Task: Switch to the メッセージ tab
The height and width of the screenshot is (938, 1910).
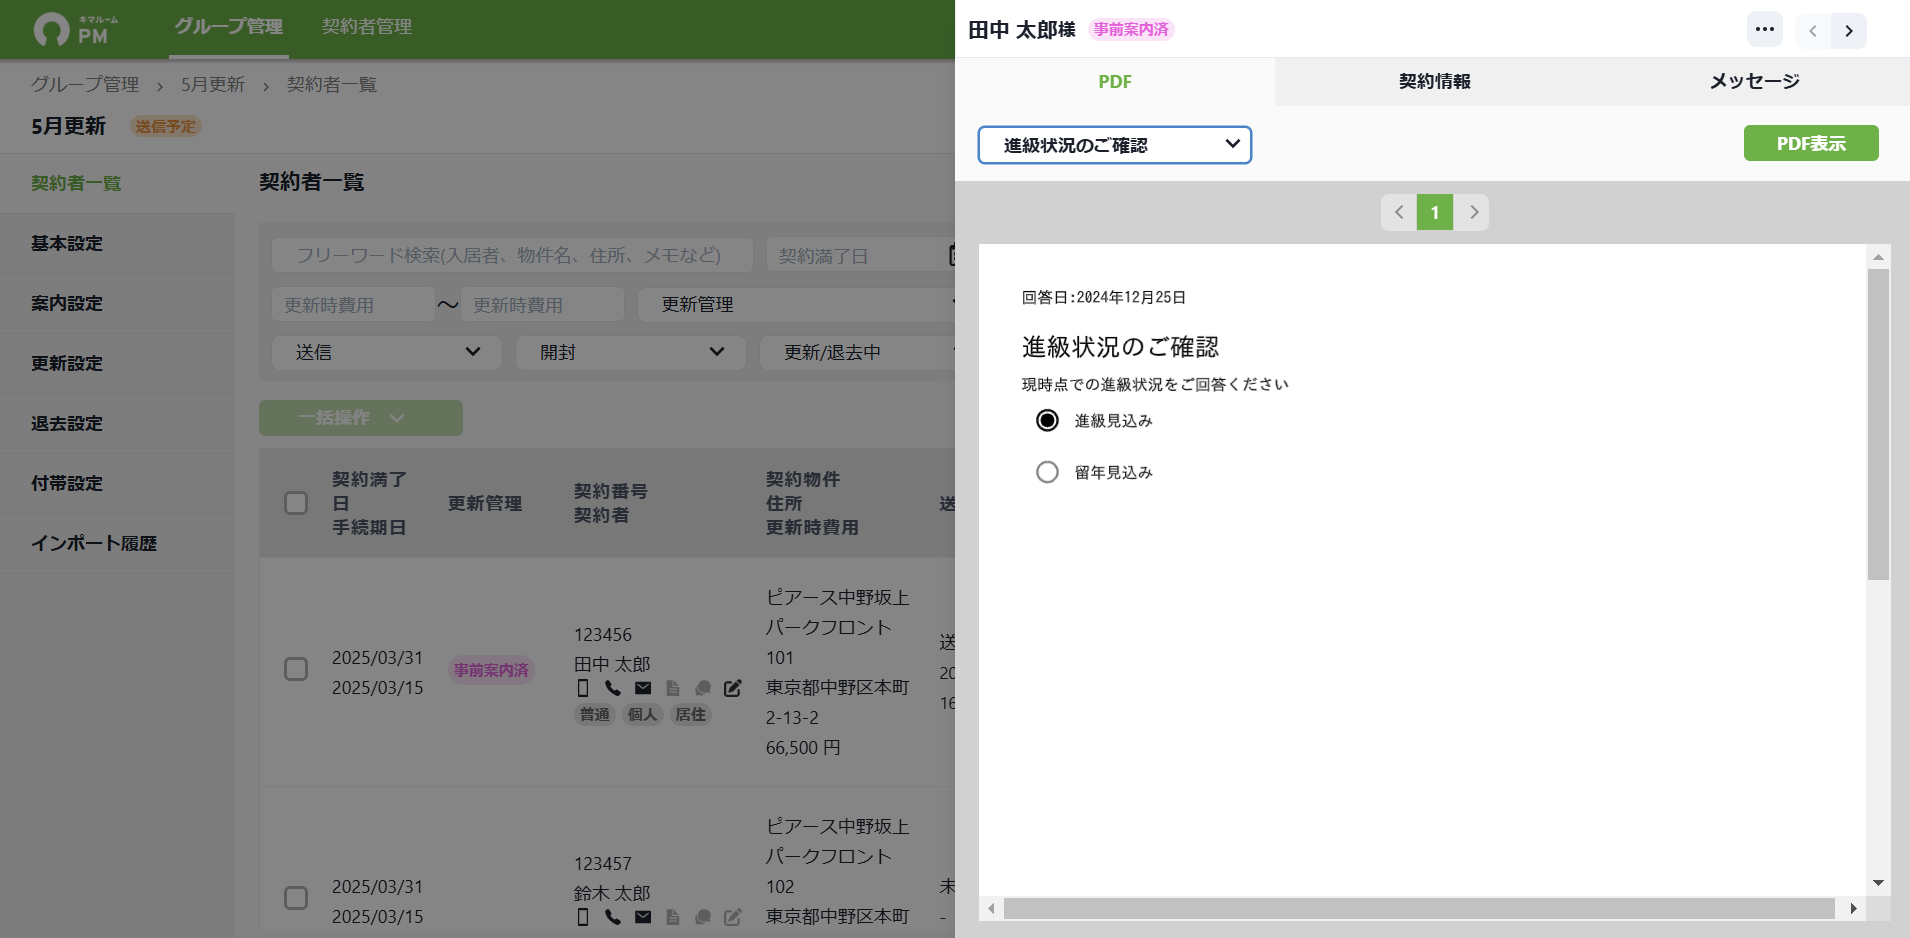Action: pyautogui.click(x=1754, y=82)
